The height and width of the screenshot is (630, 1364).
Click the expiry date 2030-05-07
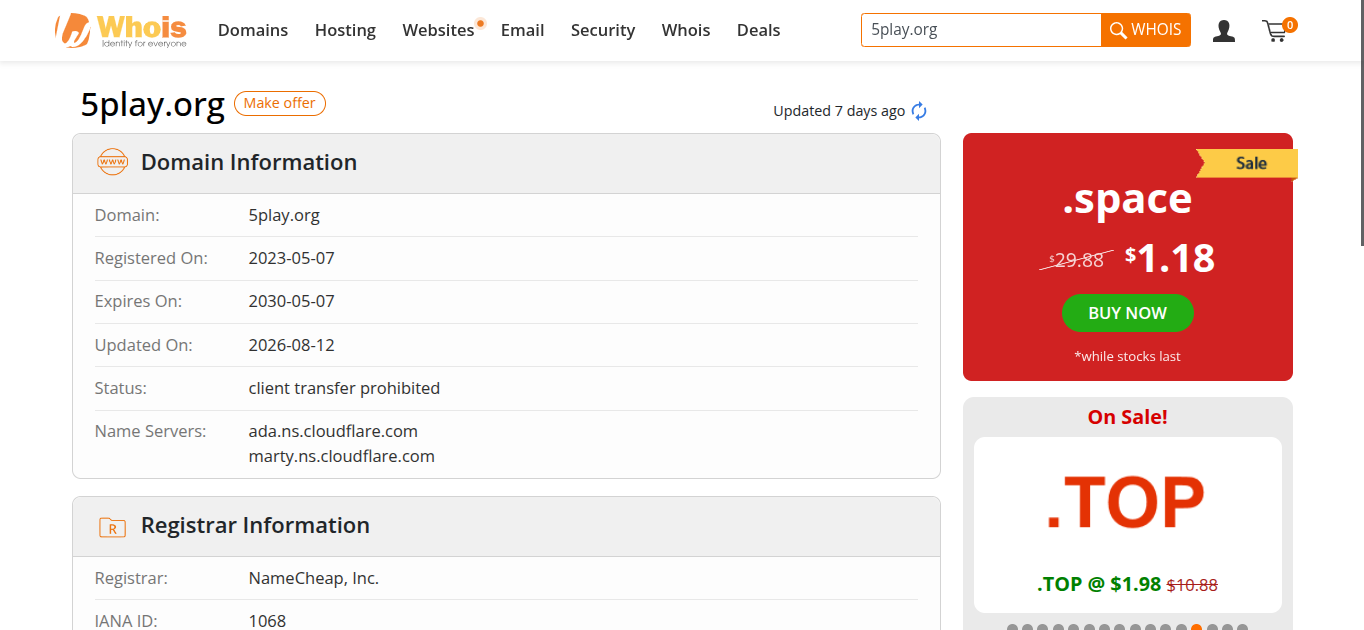pyautogui.click(x=291, y=301)
